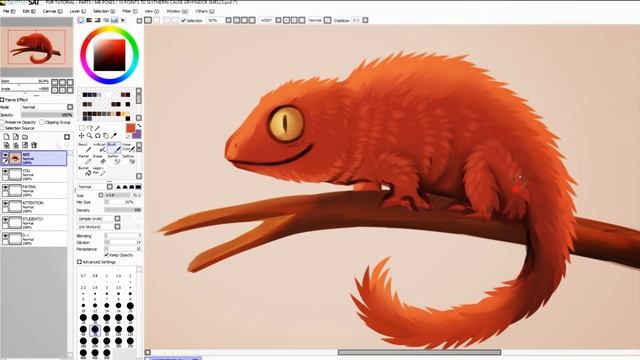The width and height of the screenshot is (640, 360).
Task: Toggle visibility of the top selected layer
Action: coord(5,156)
